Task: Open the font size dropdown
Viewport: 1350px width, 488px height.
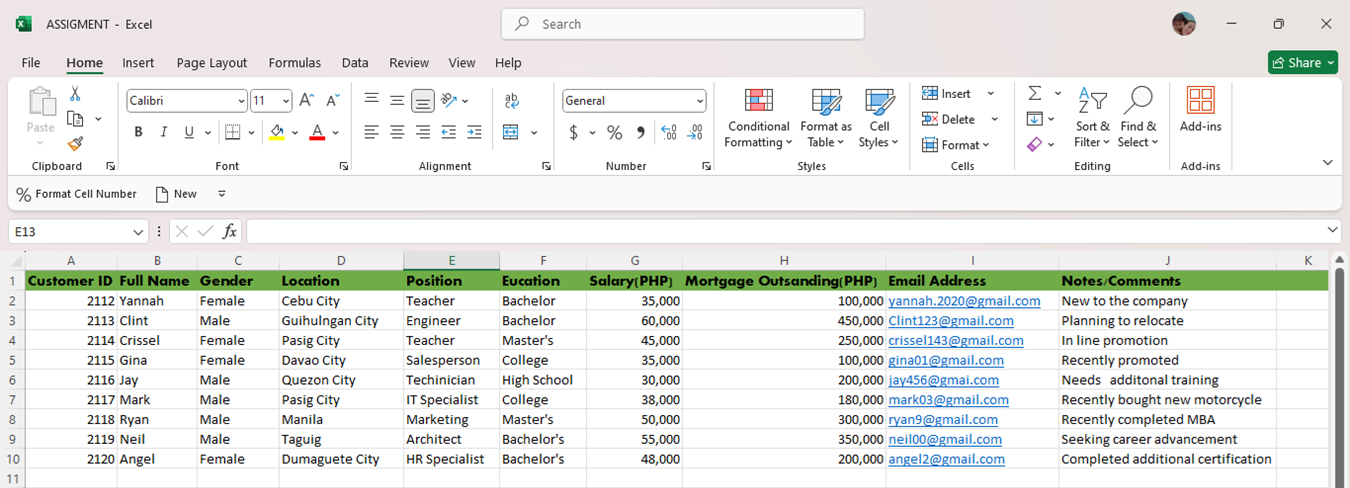Action: [286, 101]
